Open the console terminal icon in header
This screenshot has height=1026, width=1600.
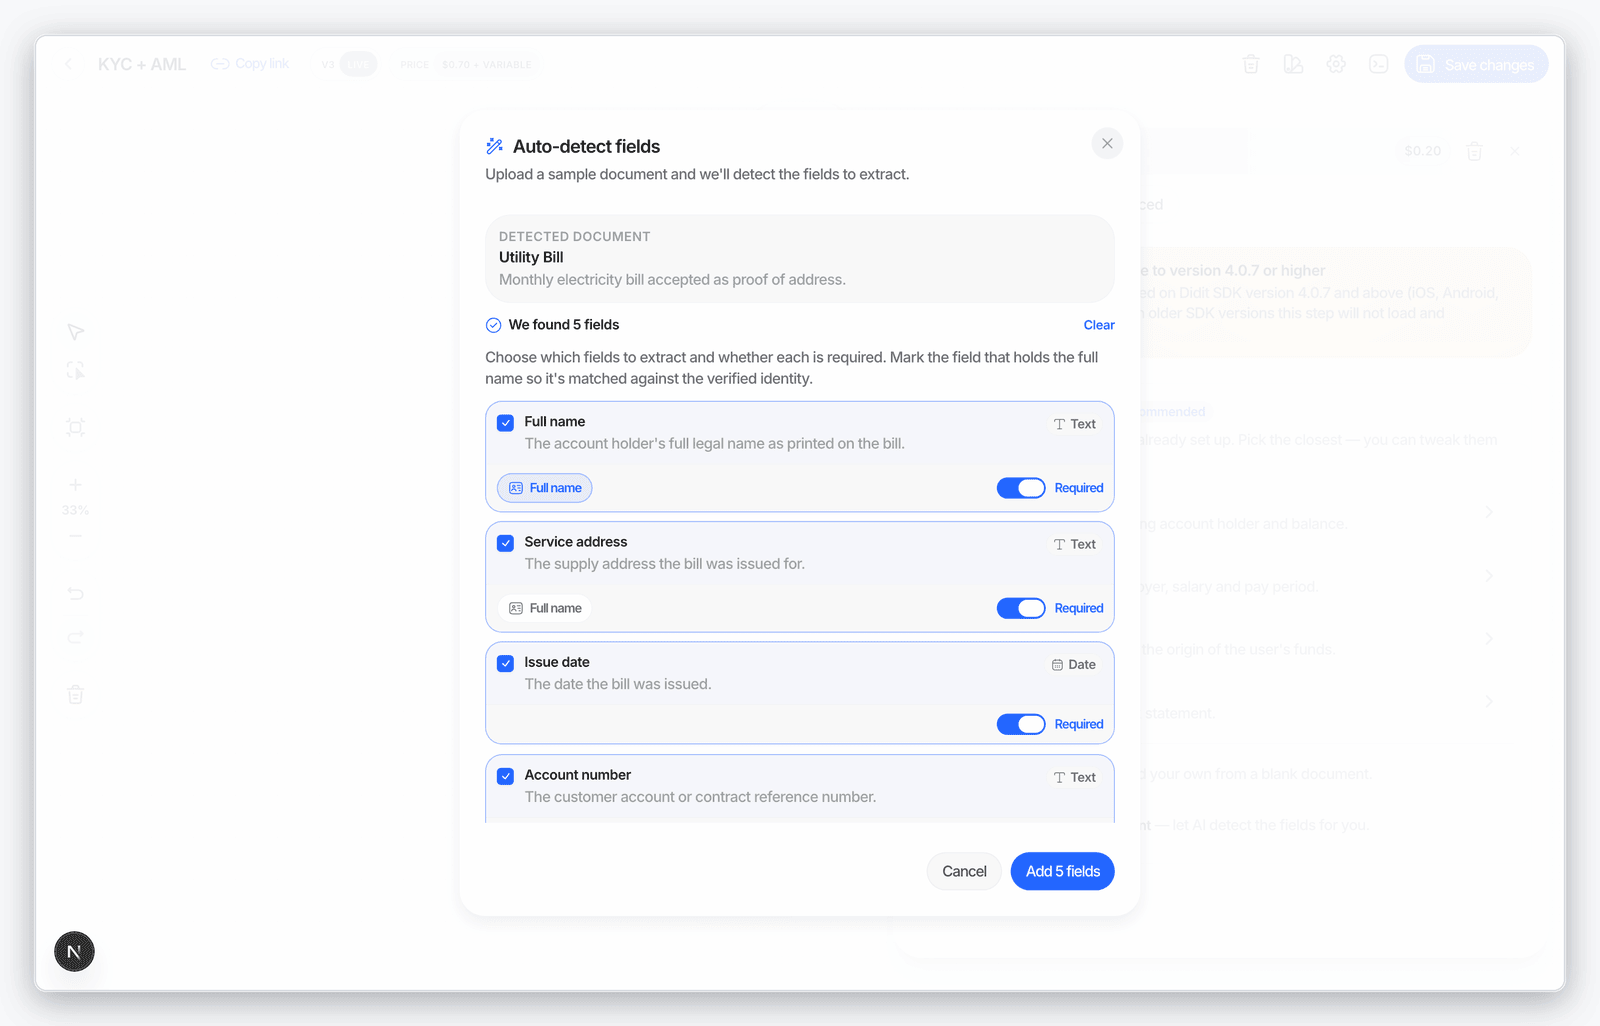pos(1379,64)
